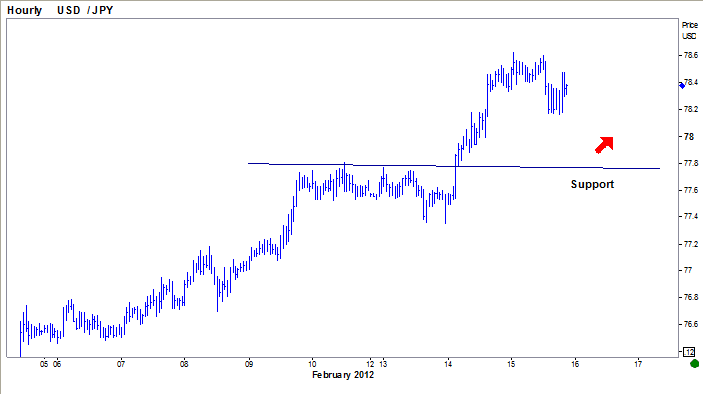
Task: Click the 77.2 price axis label
Action: click(691, 244)
